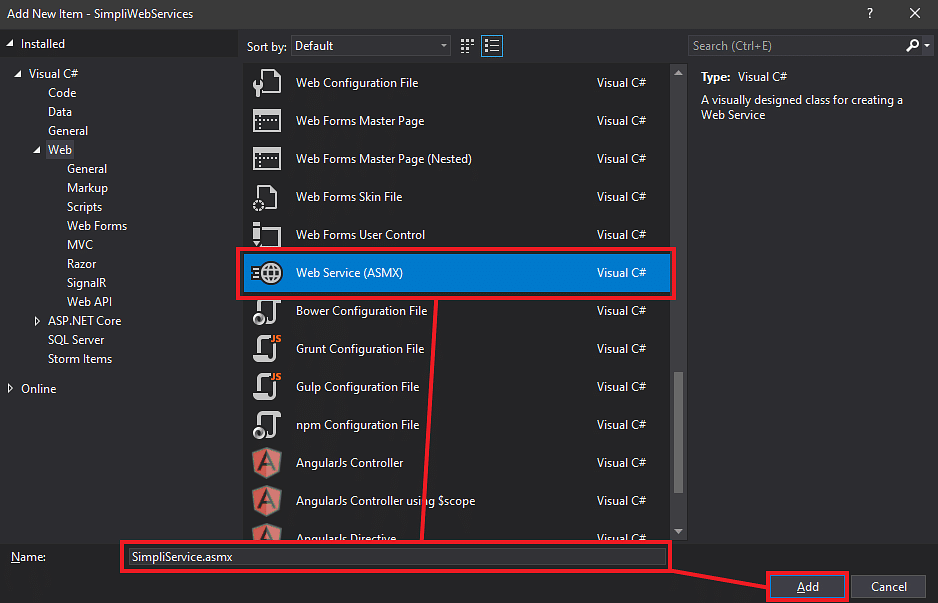Screen dimensions: 938x603
Task: Select the Web Forms Master Page template
Action: pyautogui.click(x=458, y=121)
